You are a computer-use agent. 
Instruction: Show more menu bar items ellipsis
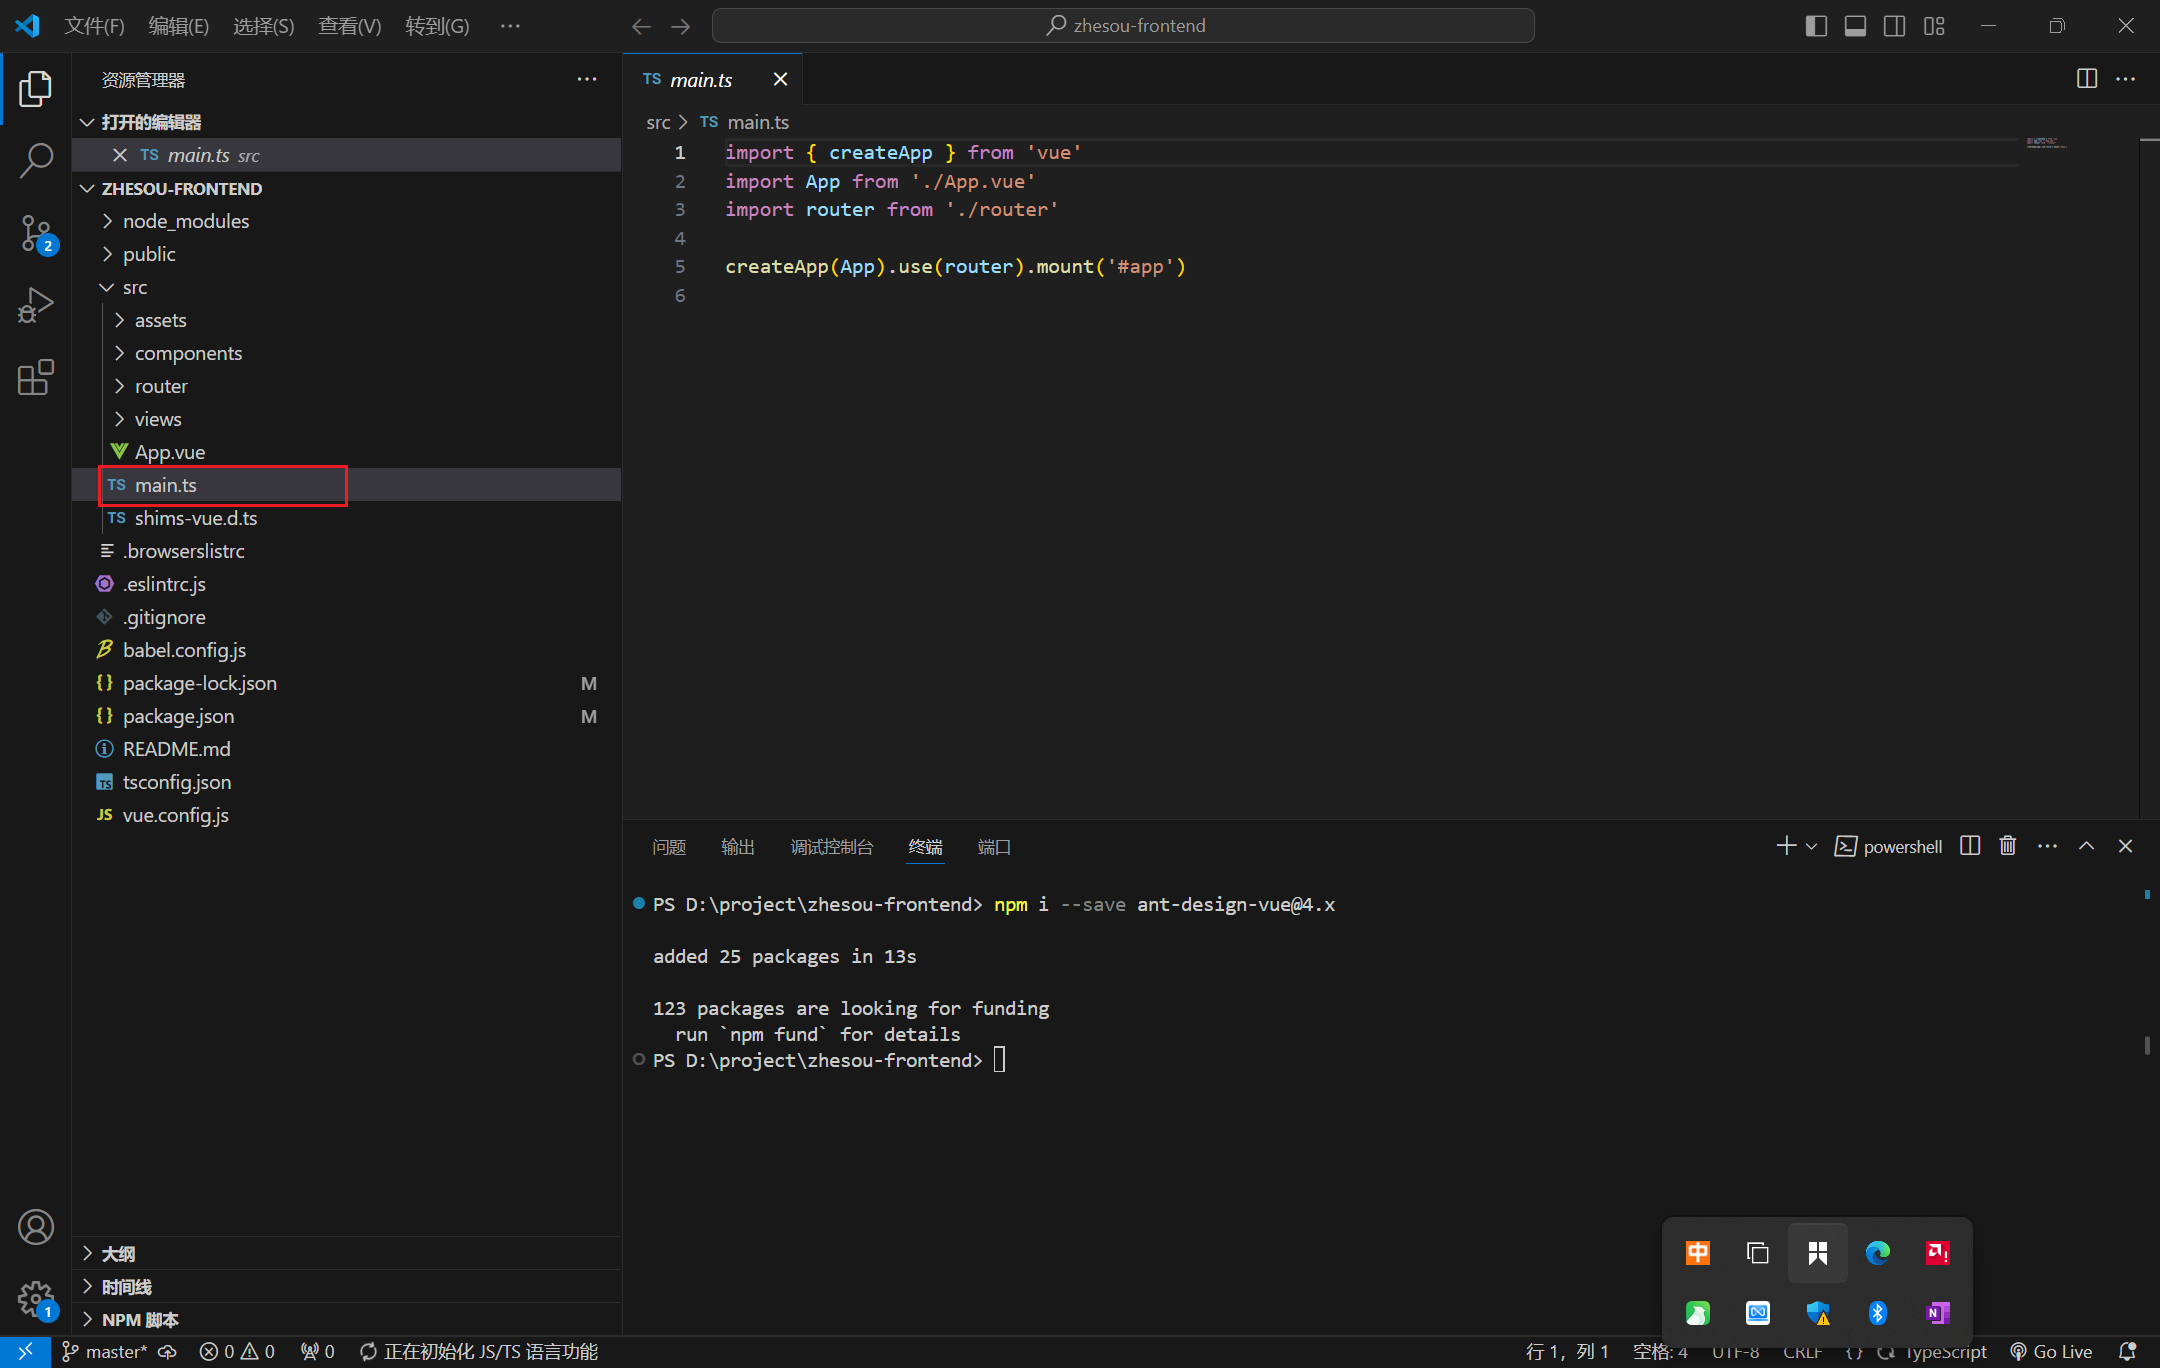(x=510, y=26)
